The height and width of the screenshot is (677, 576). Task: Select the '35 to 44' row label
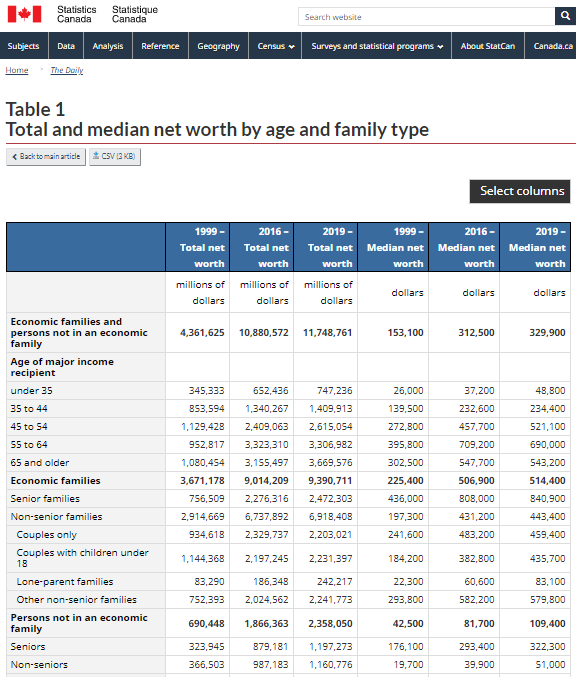[x=29, y=409]
